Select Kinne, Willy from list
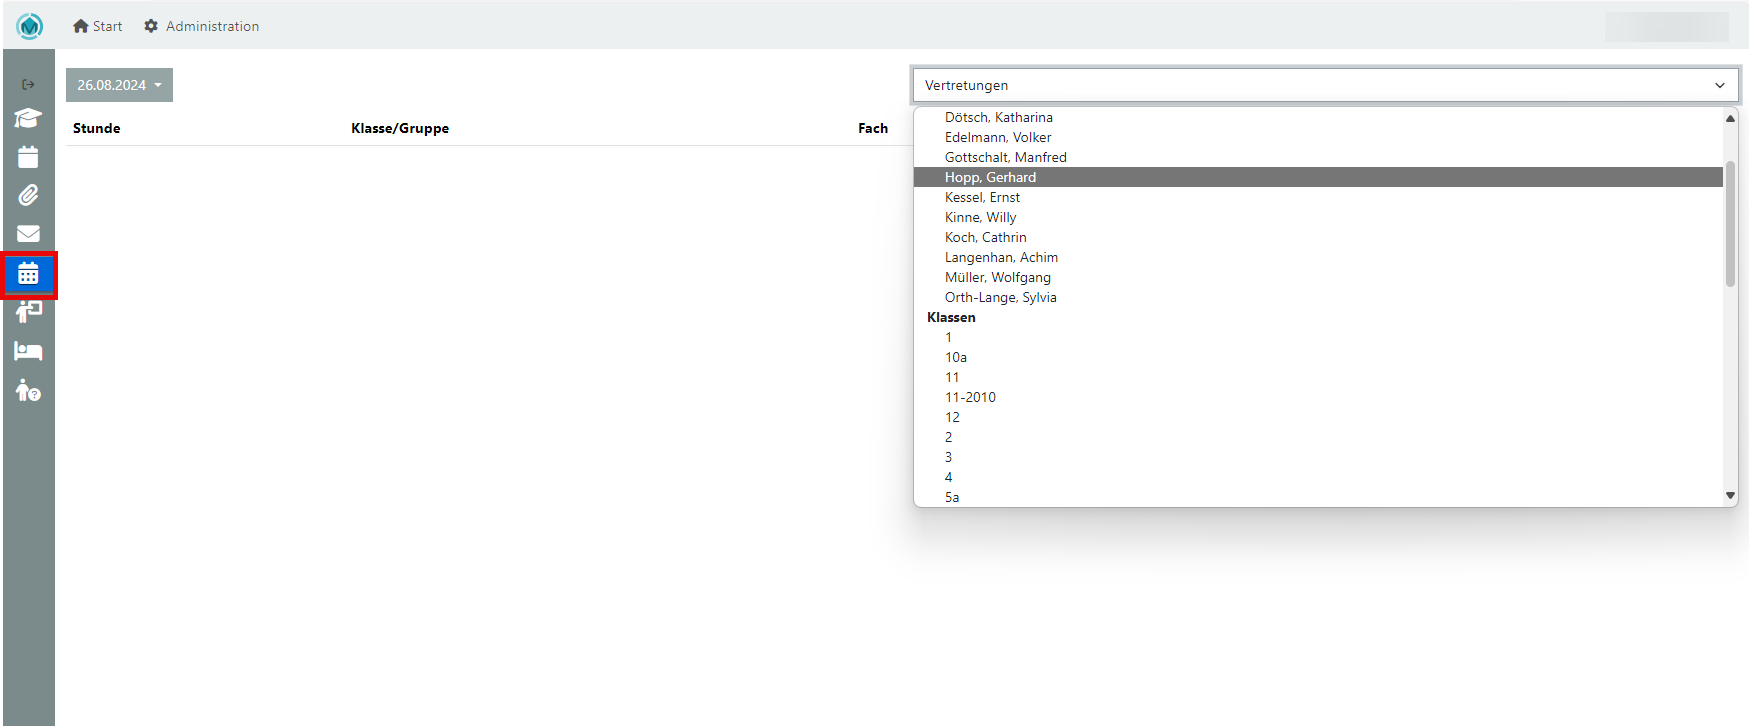 (1318, 217)
